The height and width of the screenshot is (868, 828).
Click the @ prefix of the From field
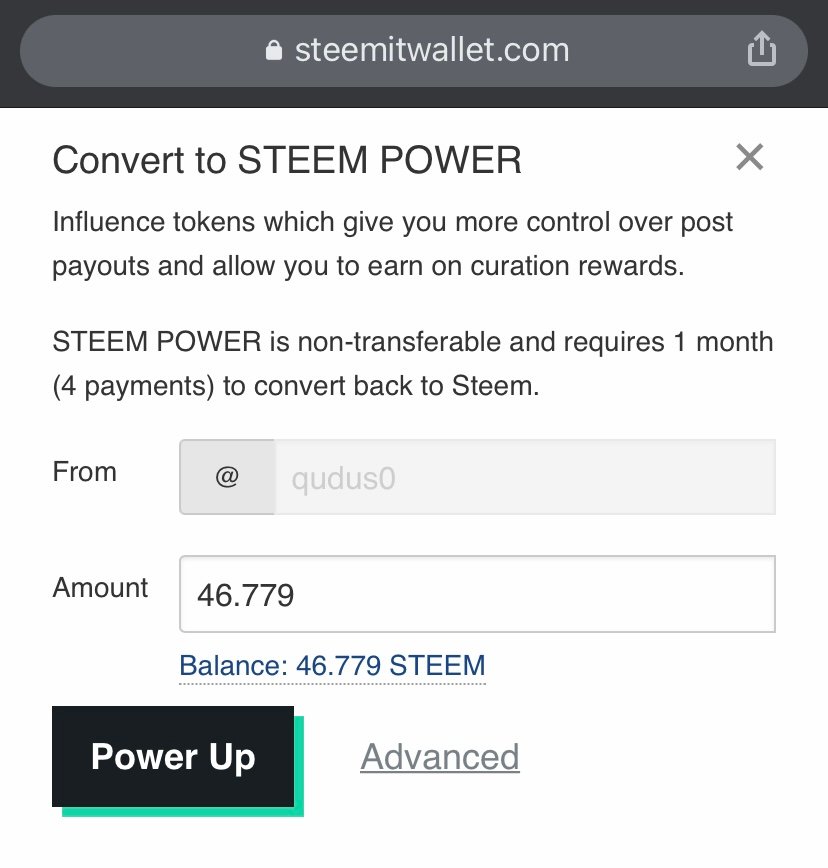(x=227, y=477)
